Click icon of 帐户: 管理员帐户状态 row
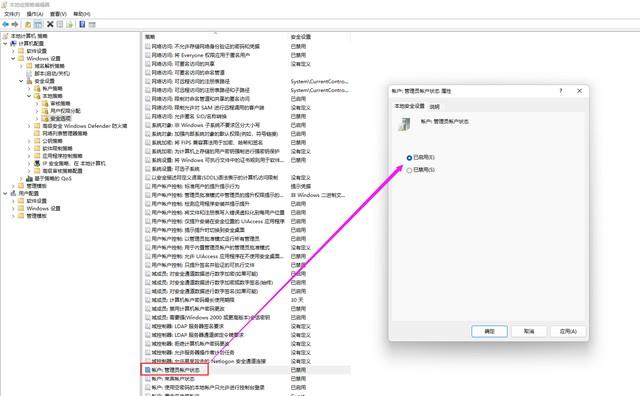Screen dimensions: 640x396 coord(148,370)
